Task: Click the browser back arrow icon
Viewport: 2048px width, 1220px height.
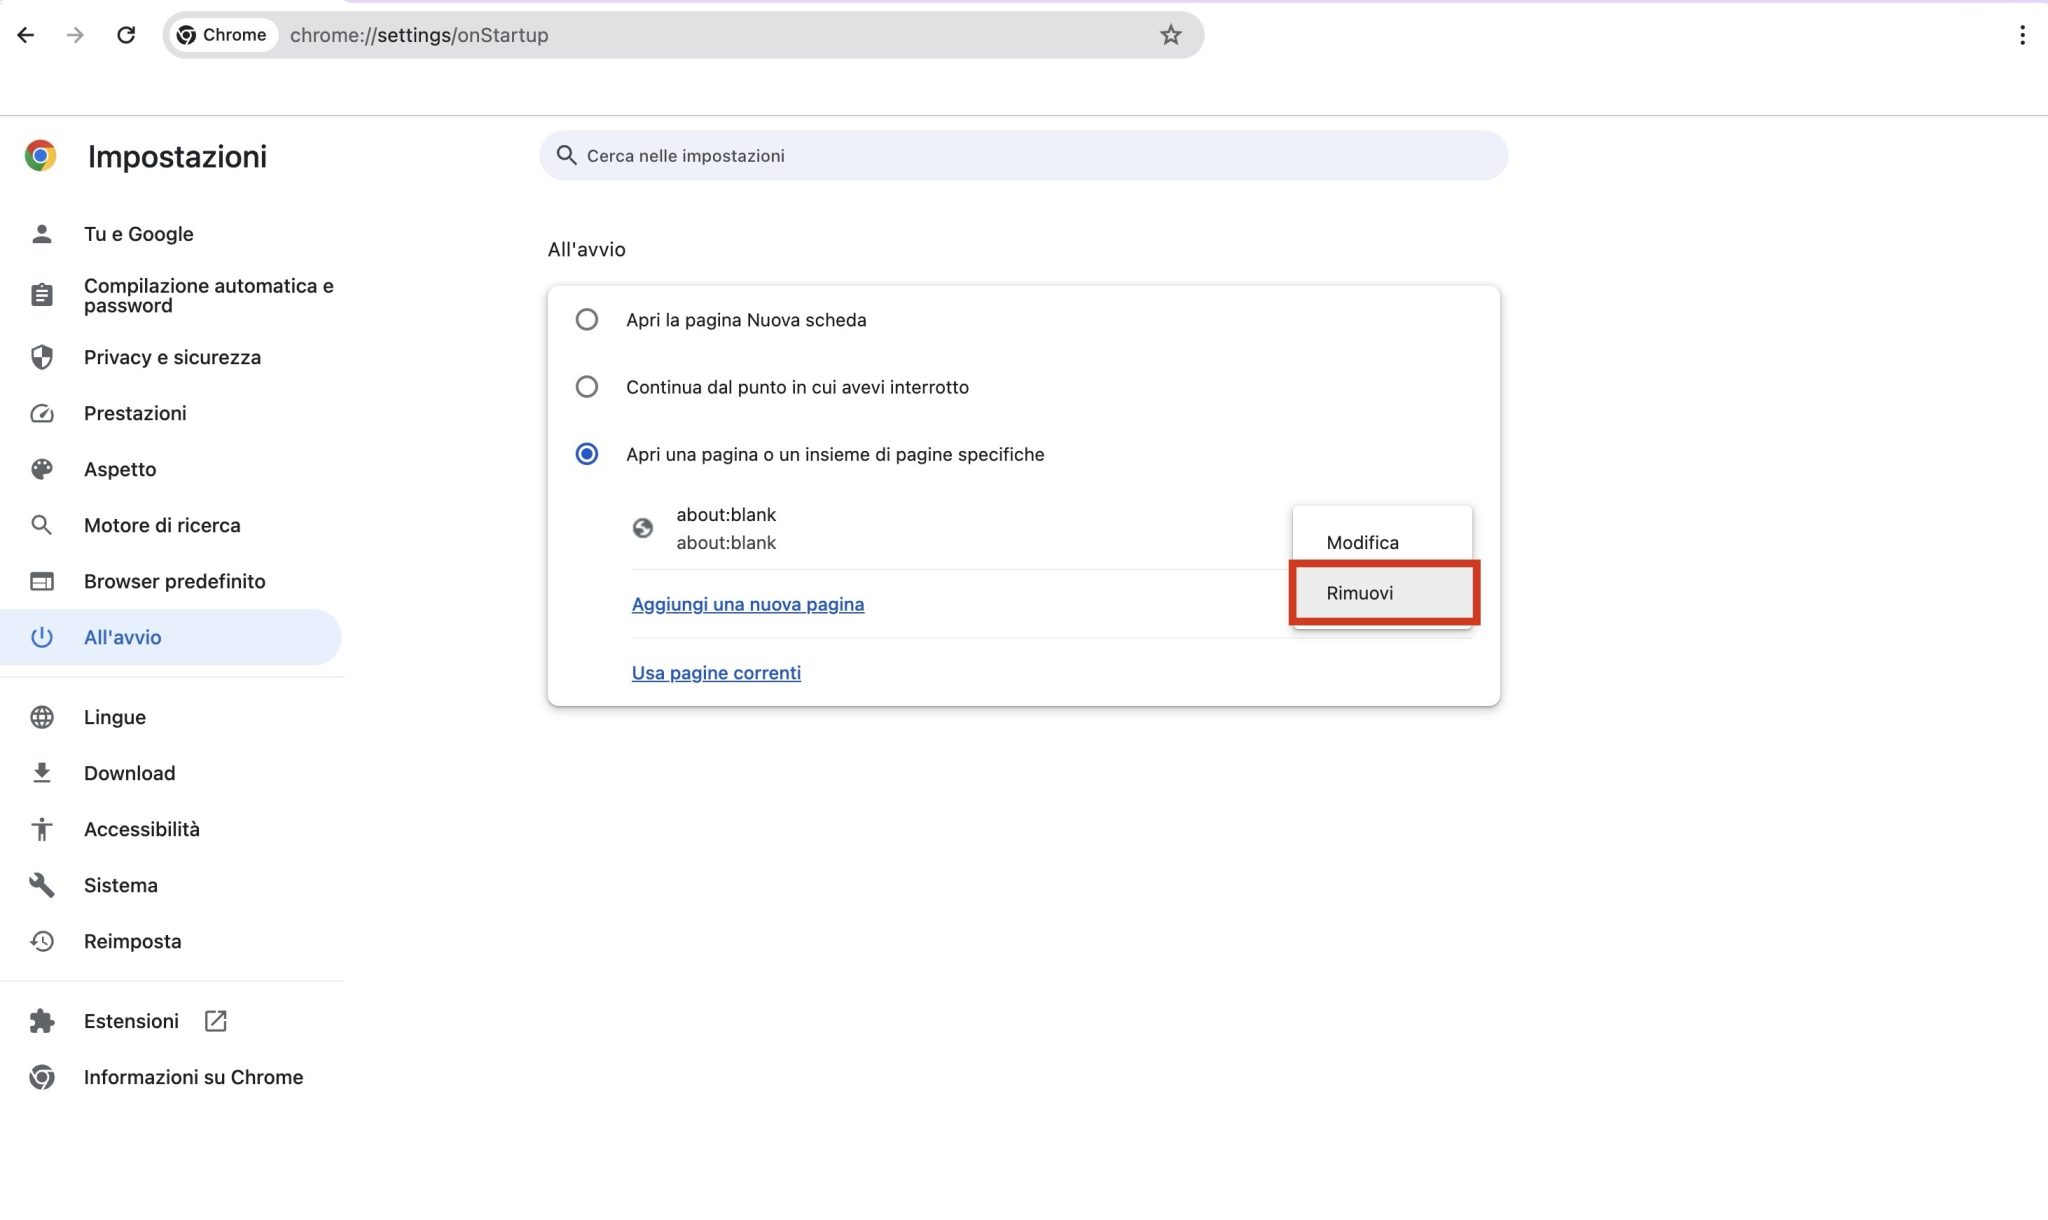Action: [26, 35]
